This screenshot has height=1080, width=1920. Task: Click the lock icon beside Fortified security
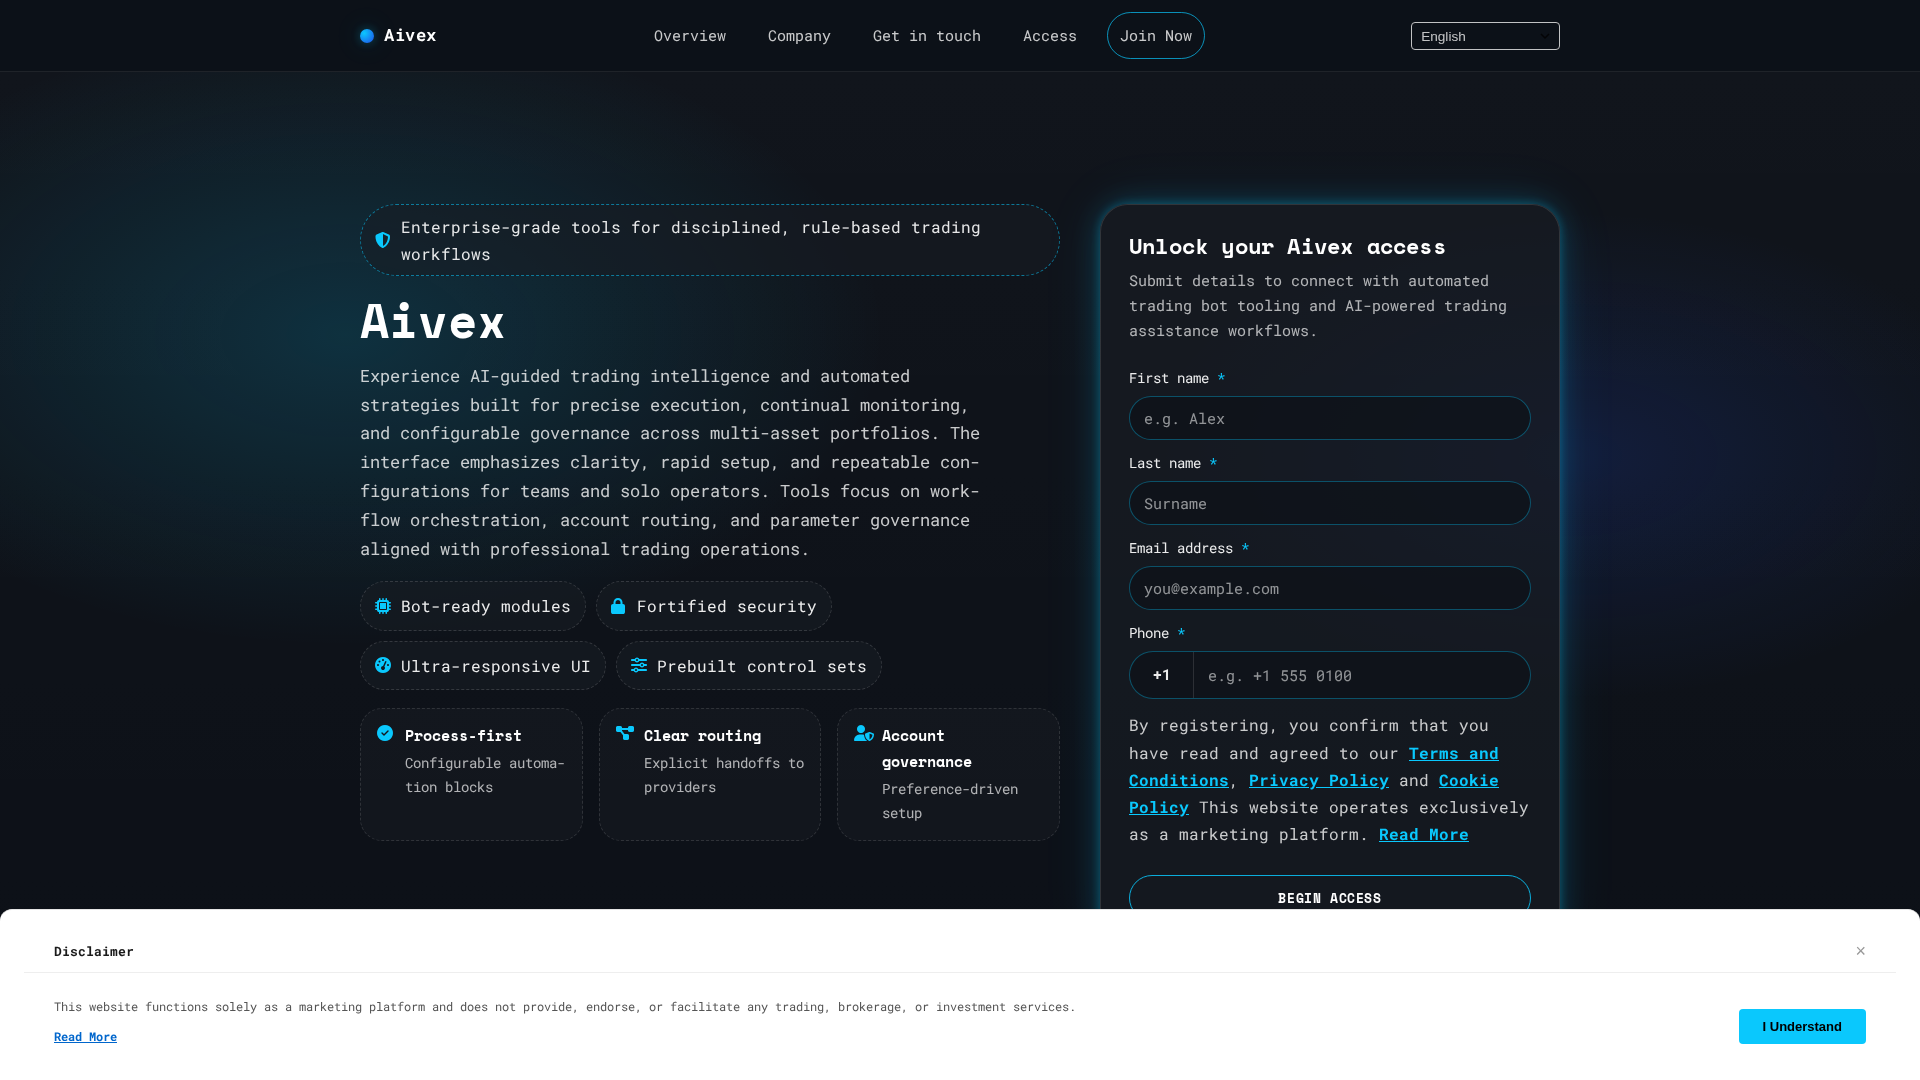pos(618,606)
